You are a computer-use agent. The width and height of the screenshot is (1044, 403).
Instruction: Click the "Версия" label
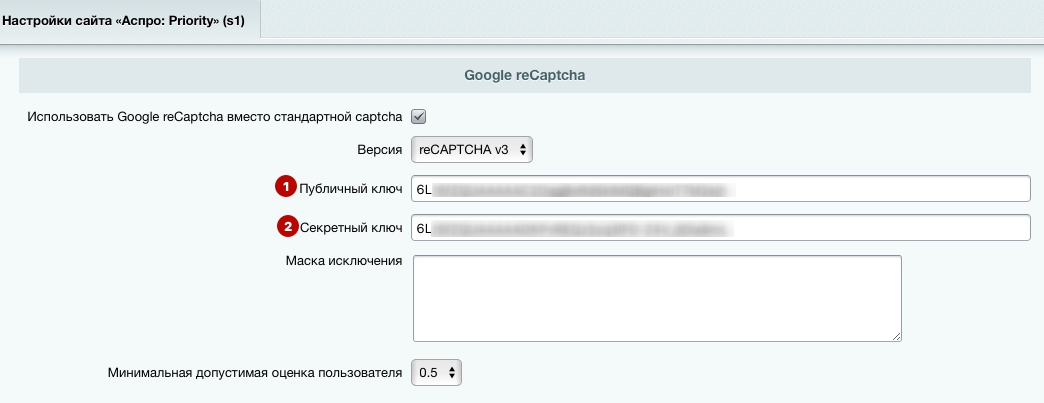click(380, 150)
